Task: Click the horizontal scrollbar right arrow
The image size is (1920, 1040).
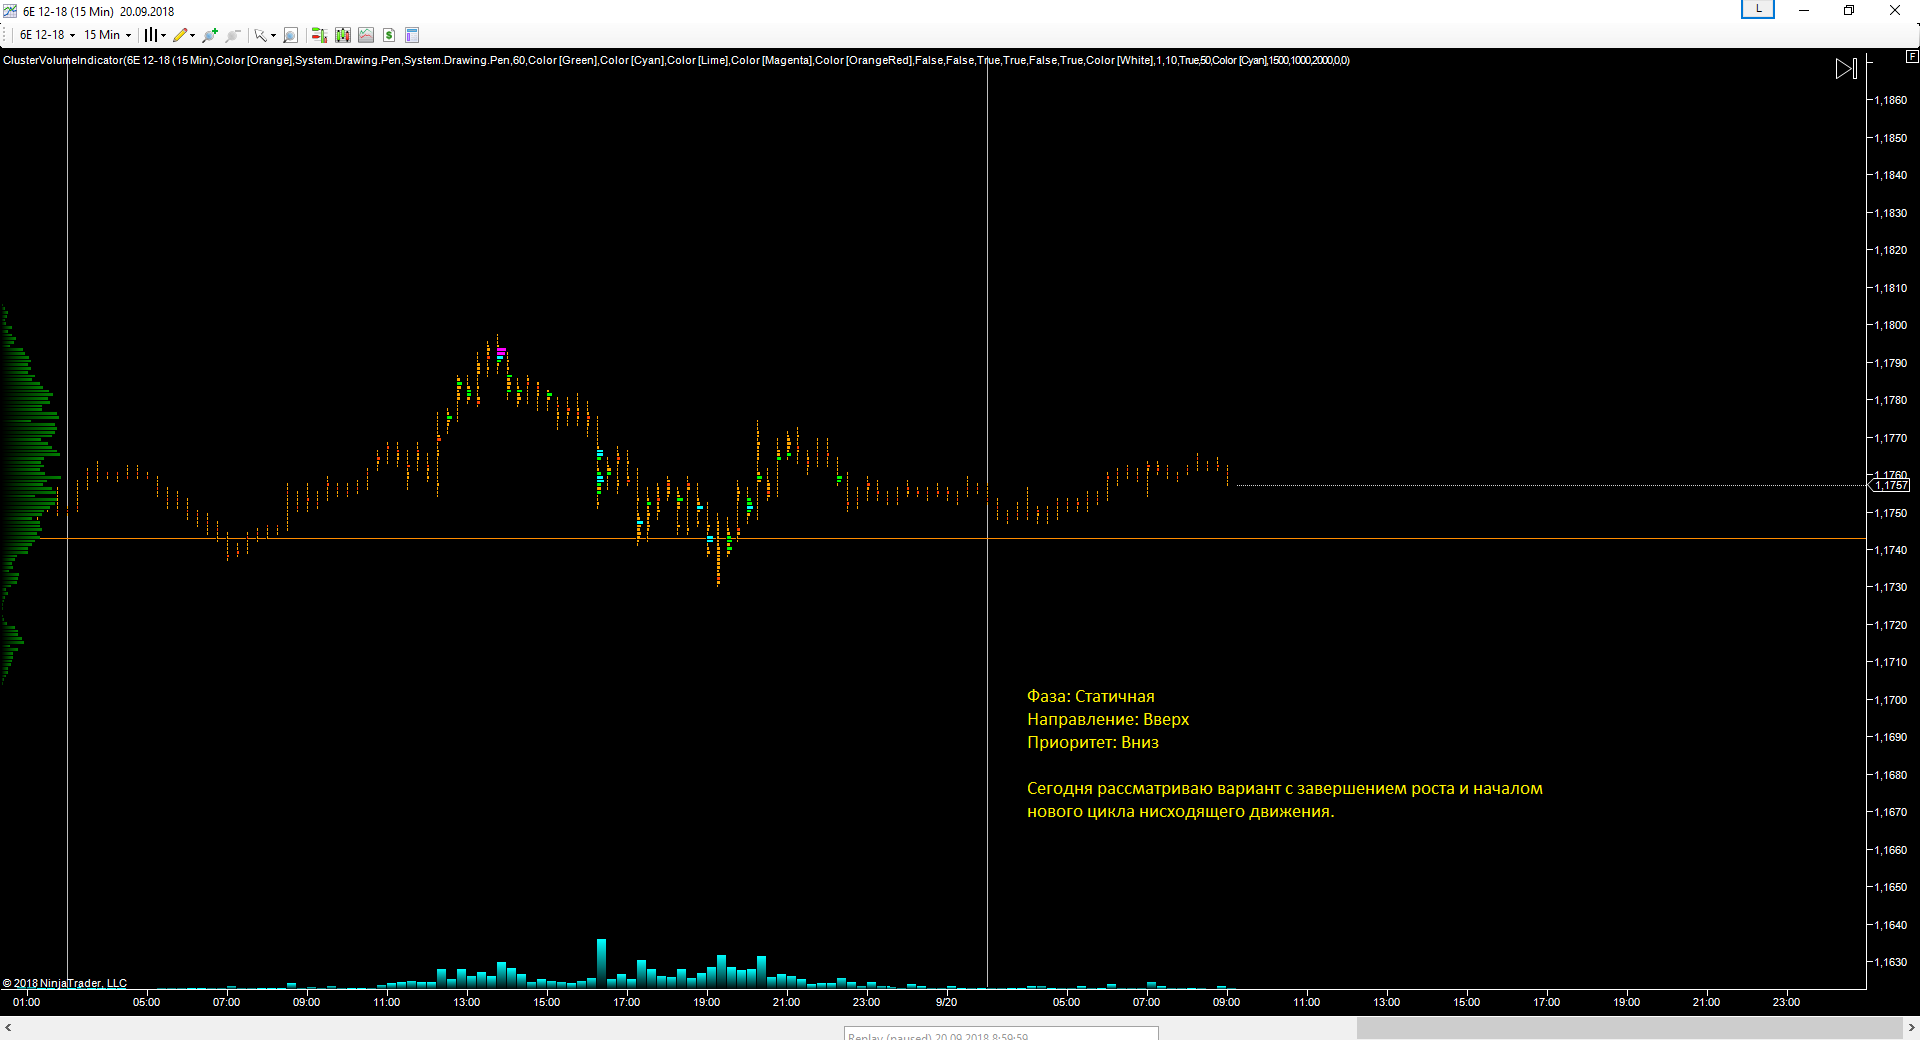Action: point(1911,1027)
